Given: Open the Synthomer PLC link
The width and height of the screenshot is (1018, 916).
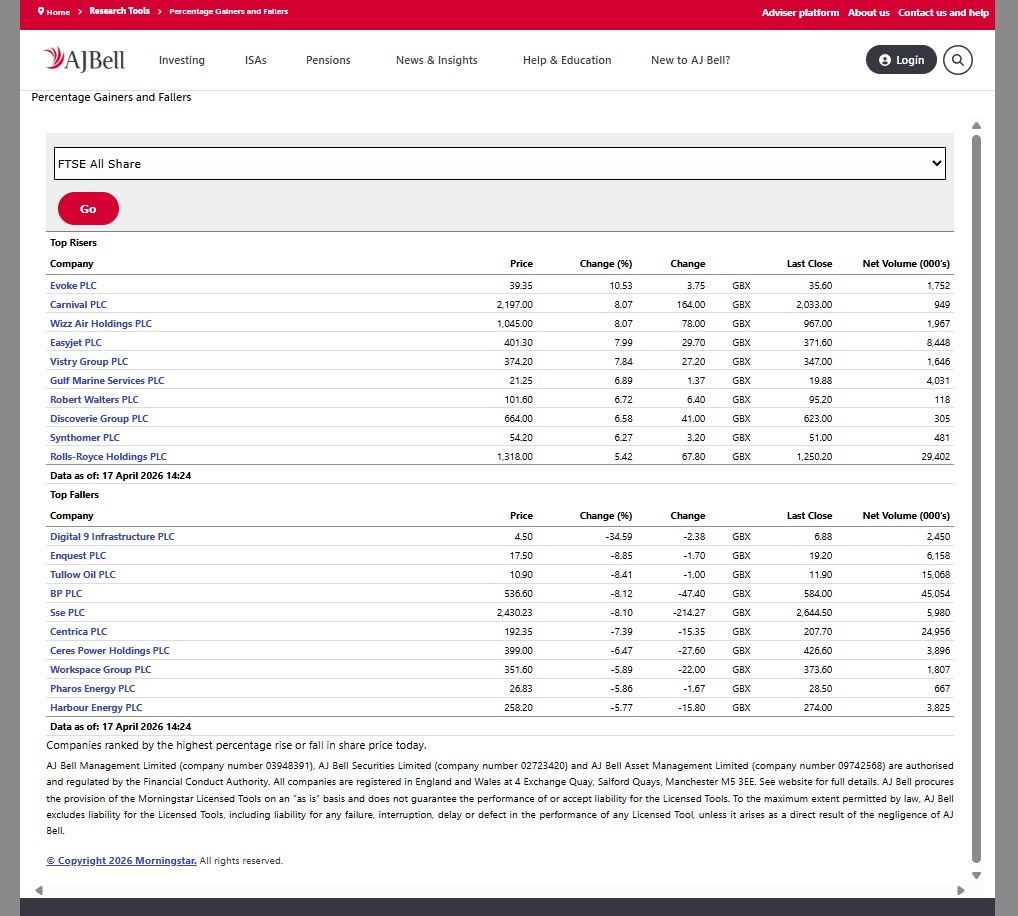Looking at the screenshot, I should [x=84, y=438].
